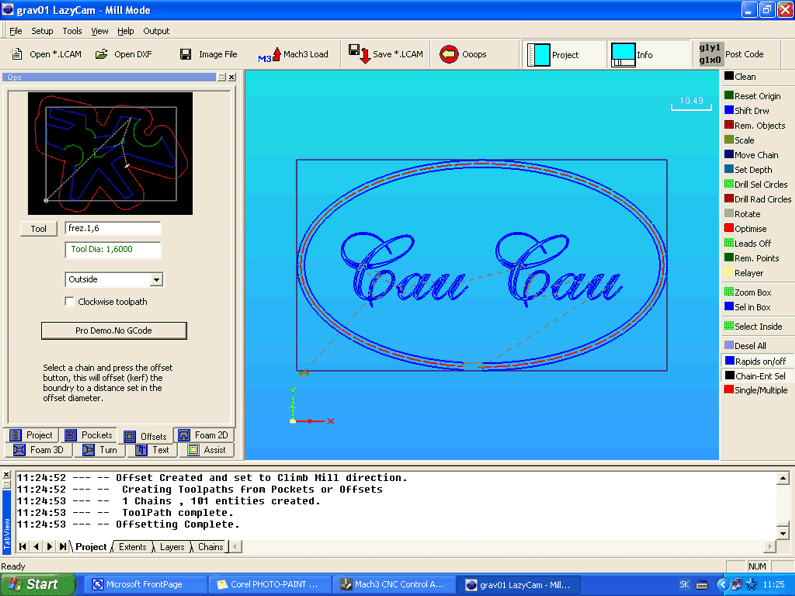Screen dimensions: 795x596
Task: Activate Zoom Box tool
Action: pos(747,292)
